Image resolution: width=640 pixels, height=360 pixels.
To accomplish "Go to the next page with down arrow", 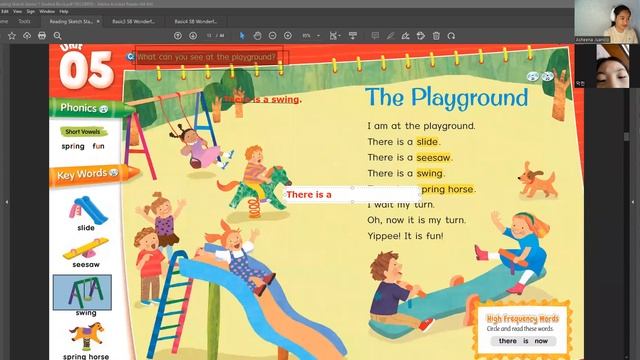I will [x=193, y=36].
